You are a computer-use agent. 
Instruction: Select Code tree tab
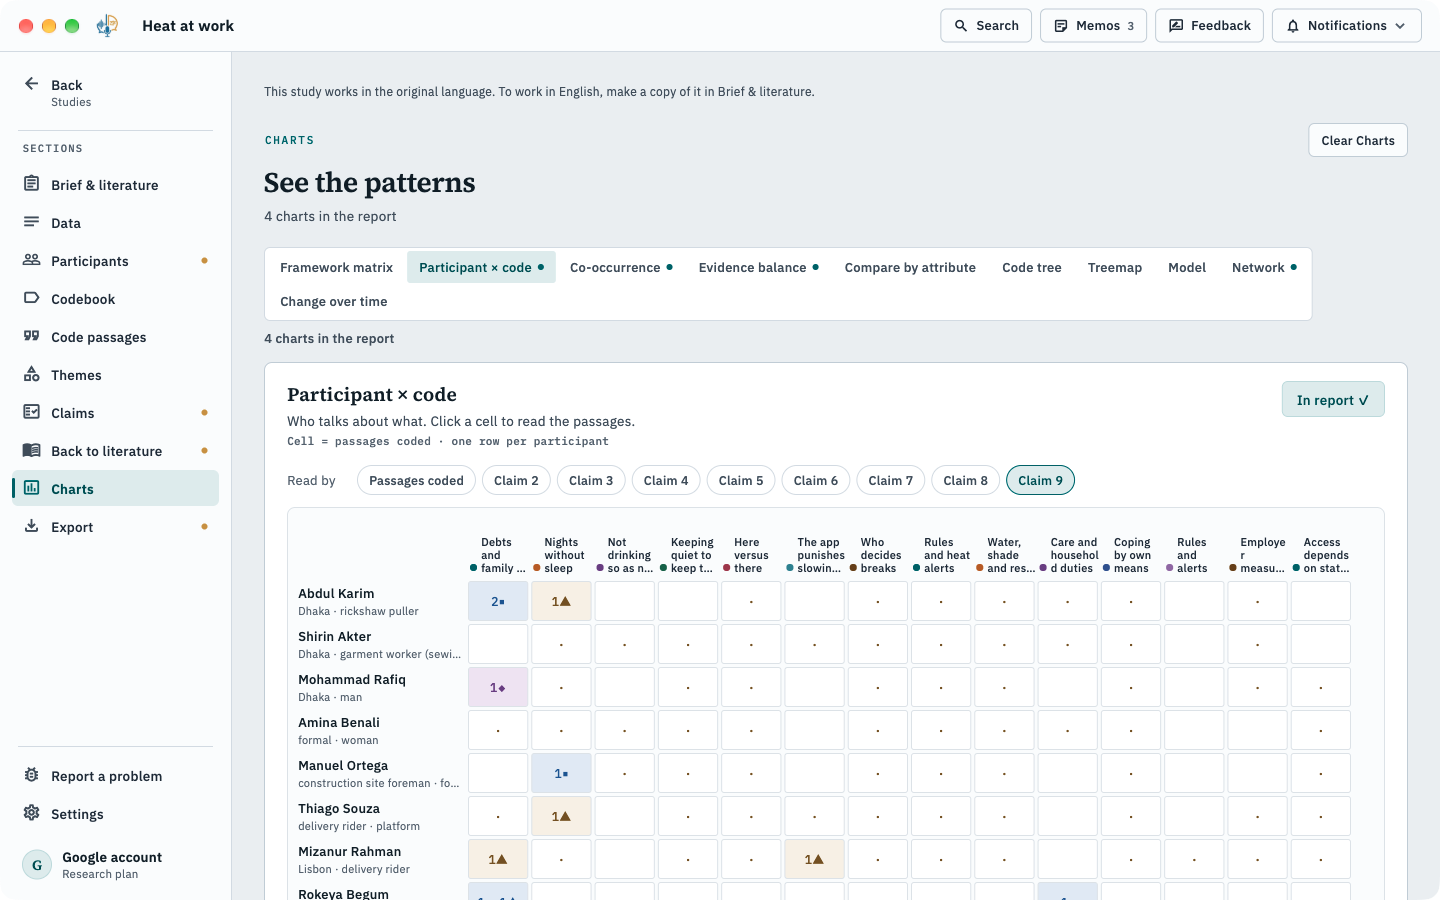click(1032, 268)
